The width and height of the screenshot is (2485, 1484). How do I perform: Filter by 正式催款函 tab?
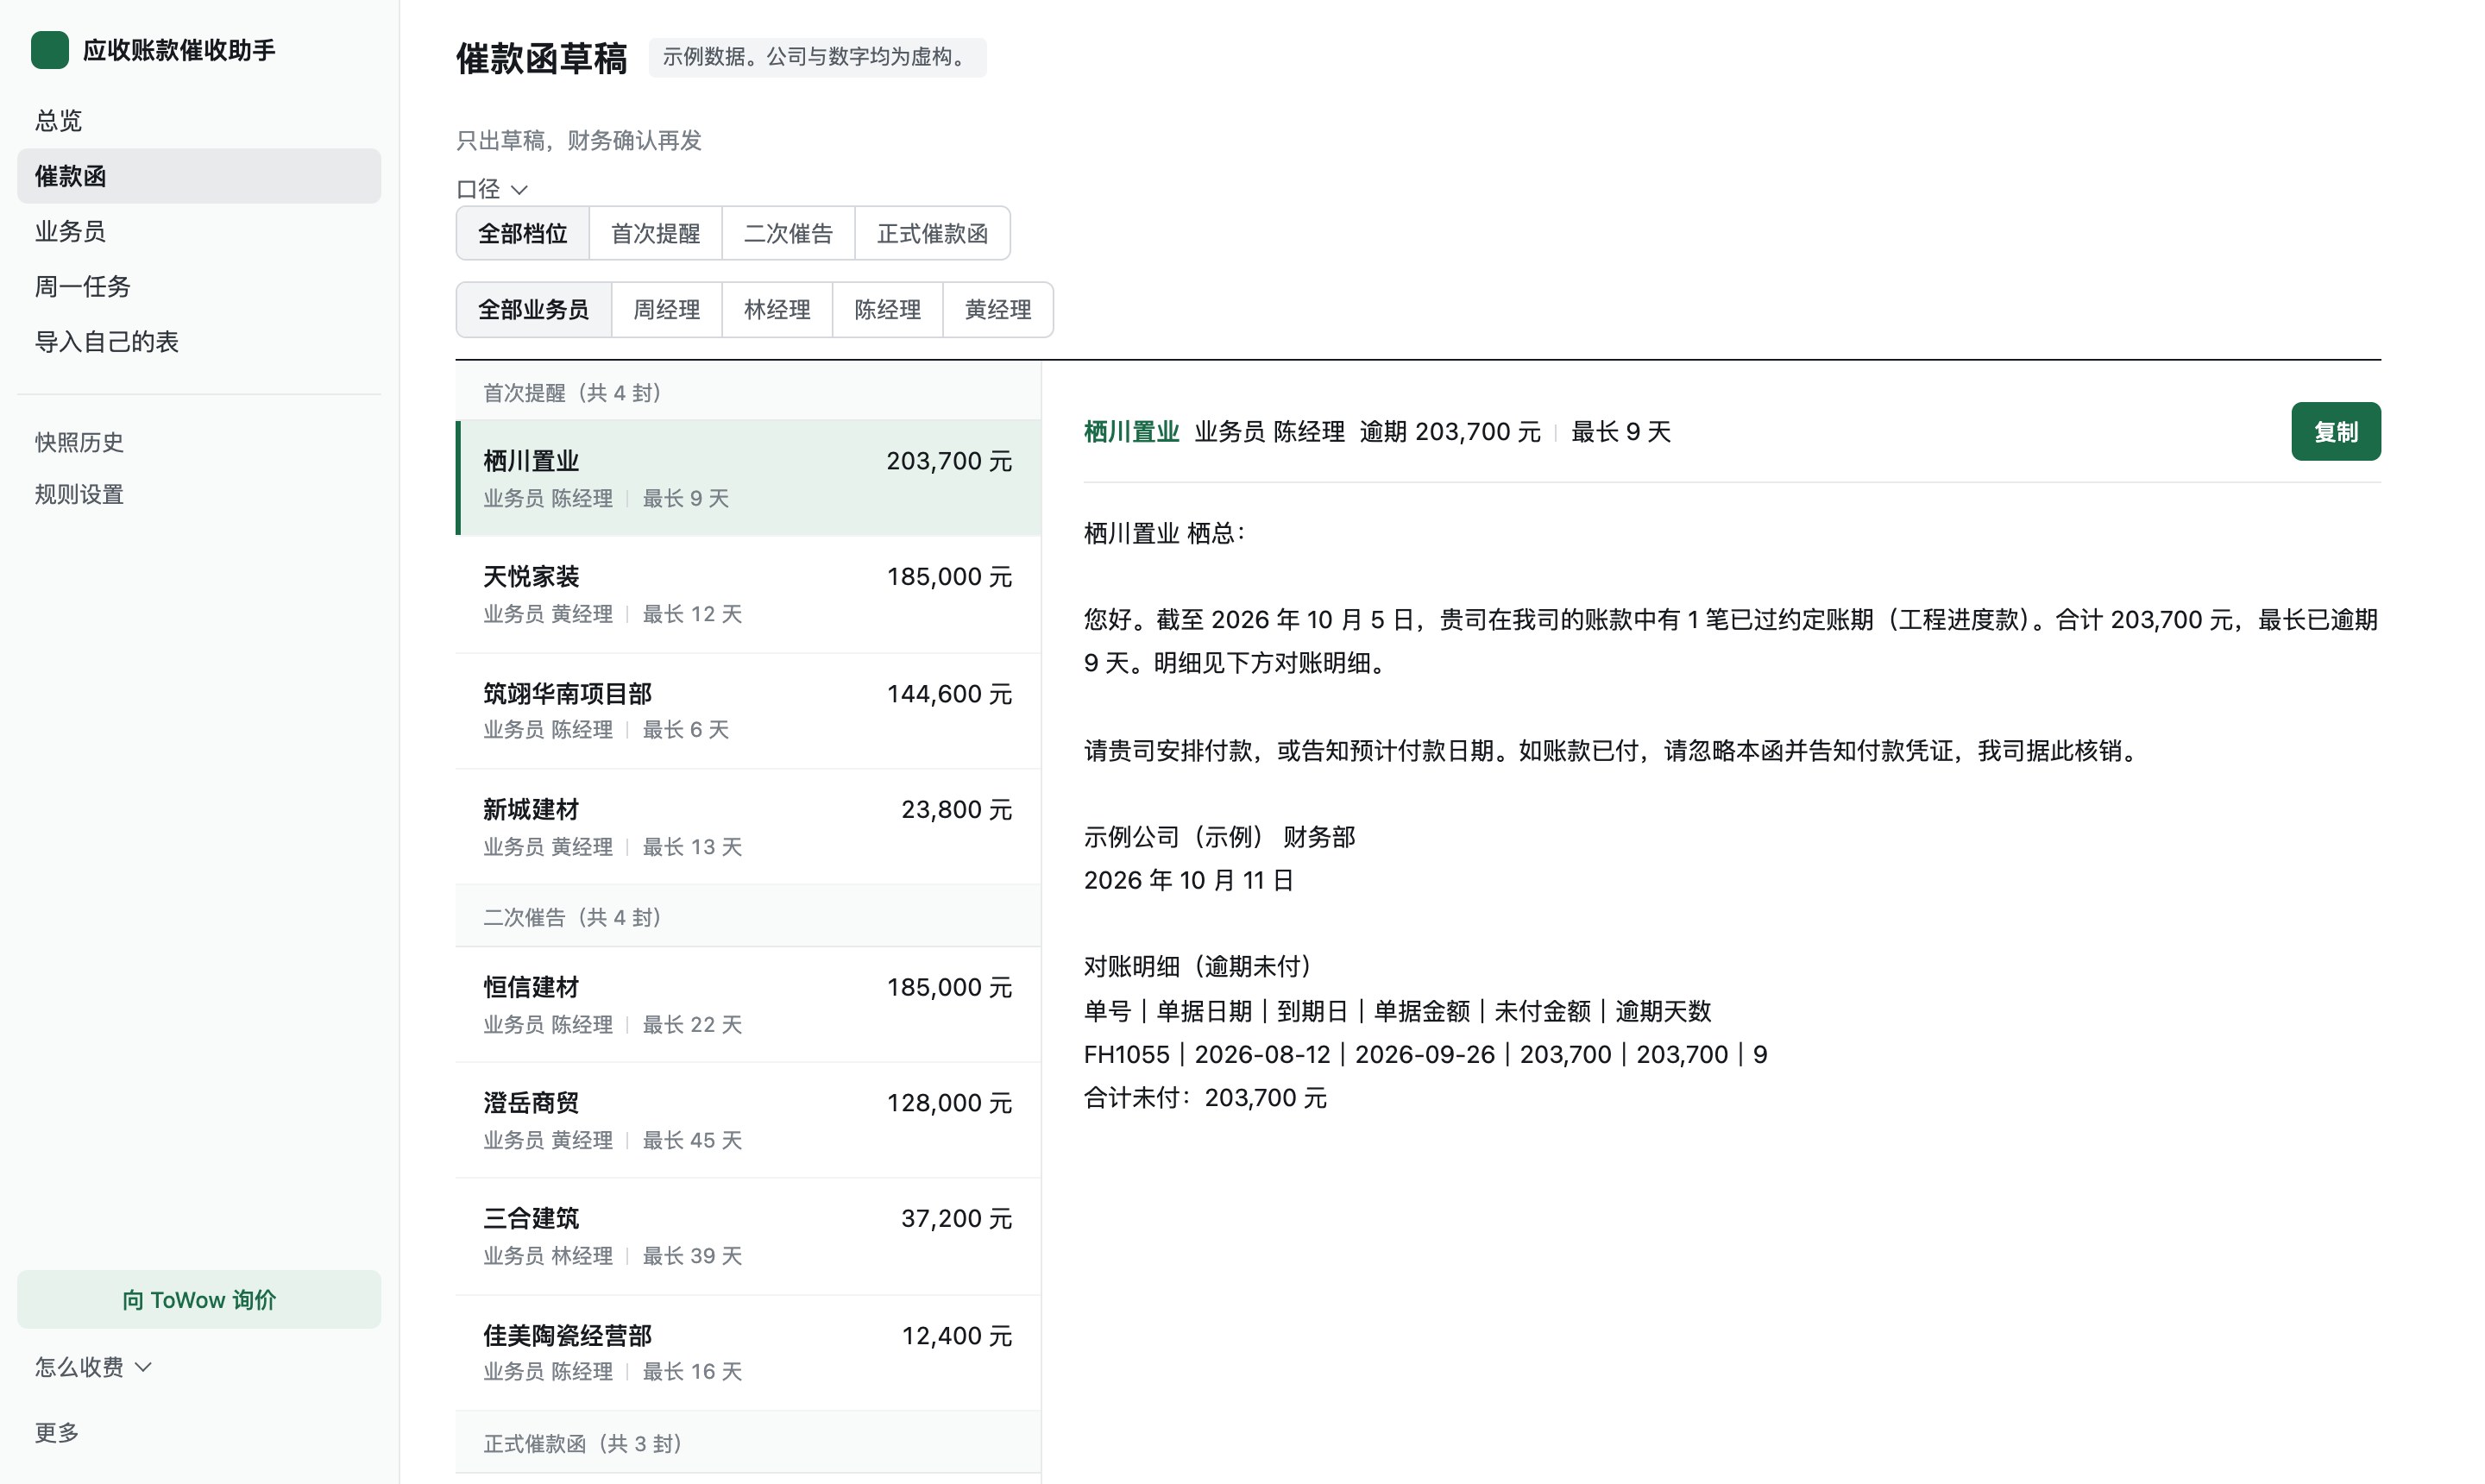coord(932,233)
